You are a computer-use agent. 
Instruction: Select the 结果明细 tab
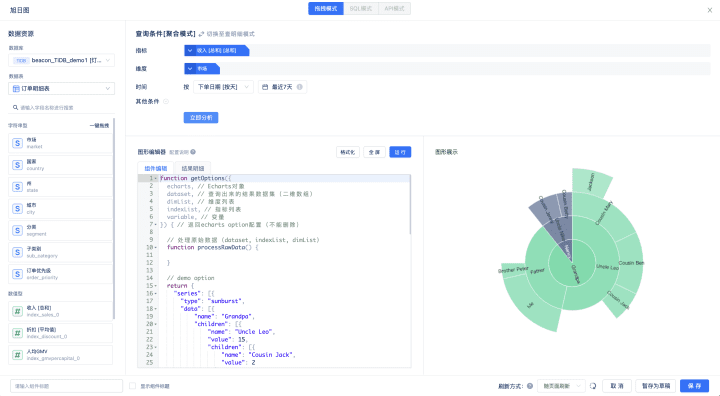(193, 168)
